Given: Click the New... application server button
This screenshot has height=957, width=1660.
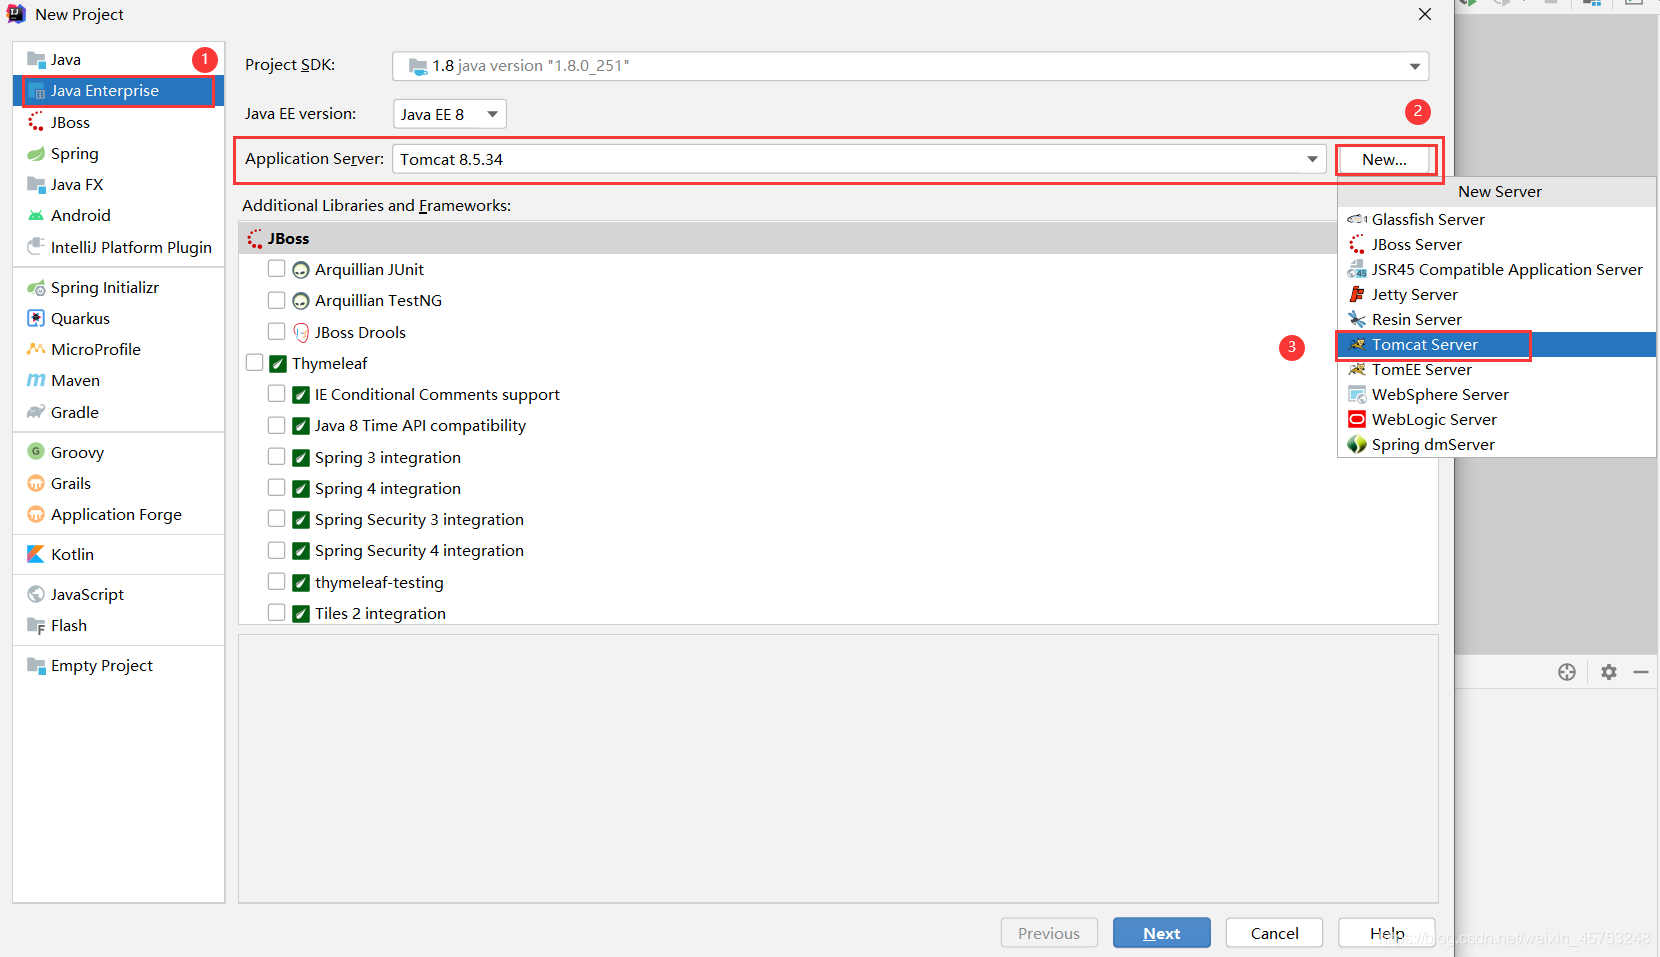Looking at the screenshot, I should (1384, 159).
